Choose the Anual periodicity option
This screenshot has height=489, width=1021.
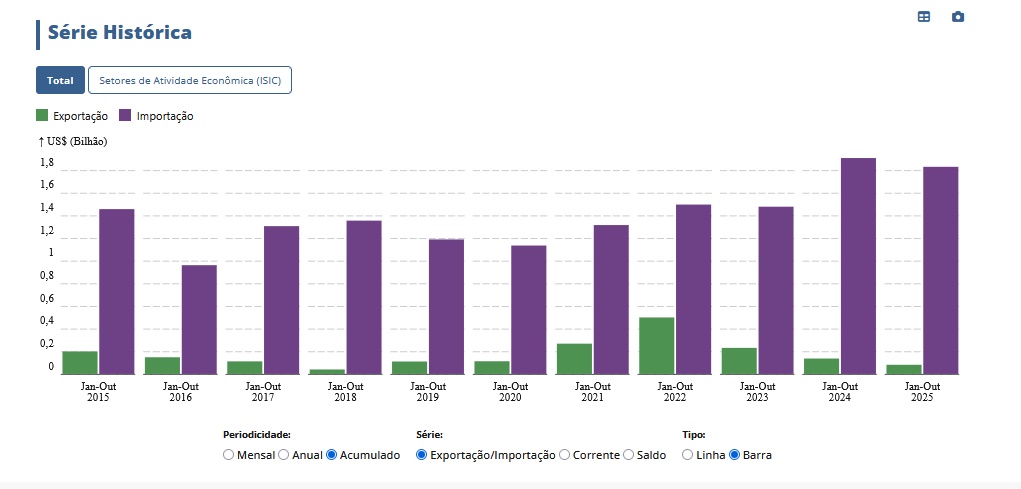284,455
